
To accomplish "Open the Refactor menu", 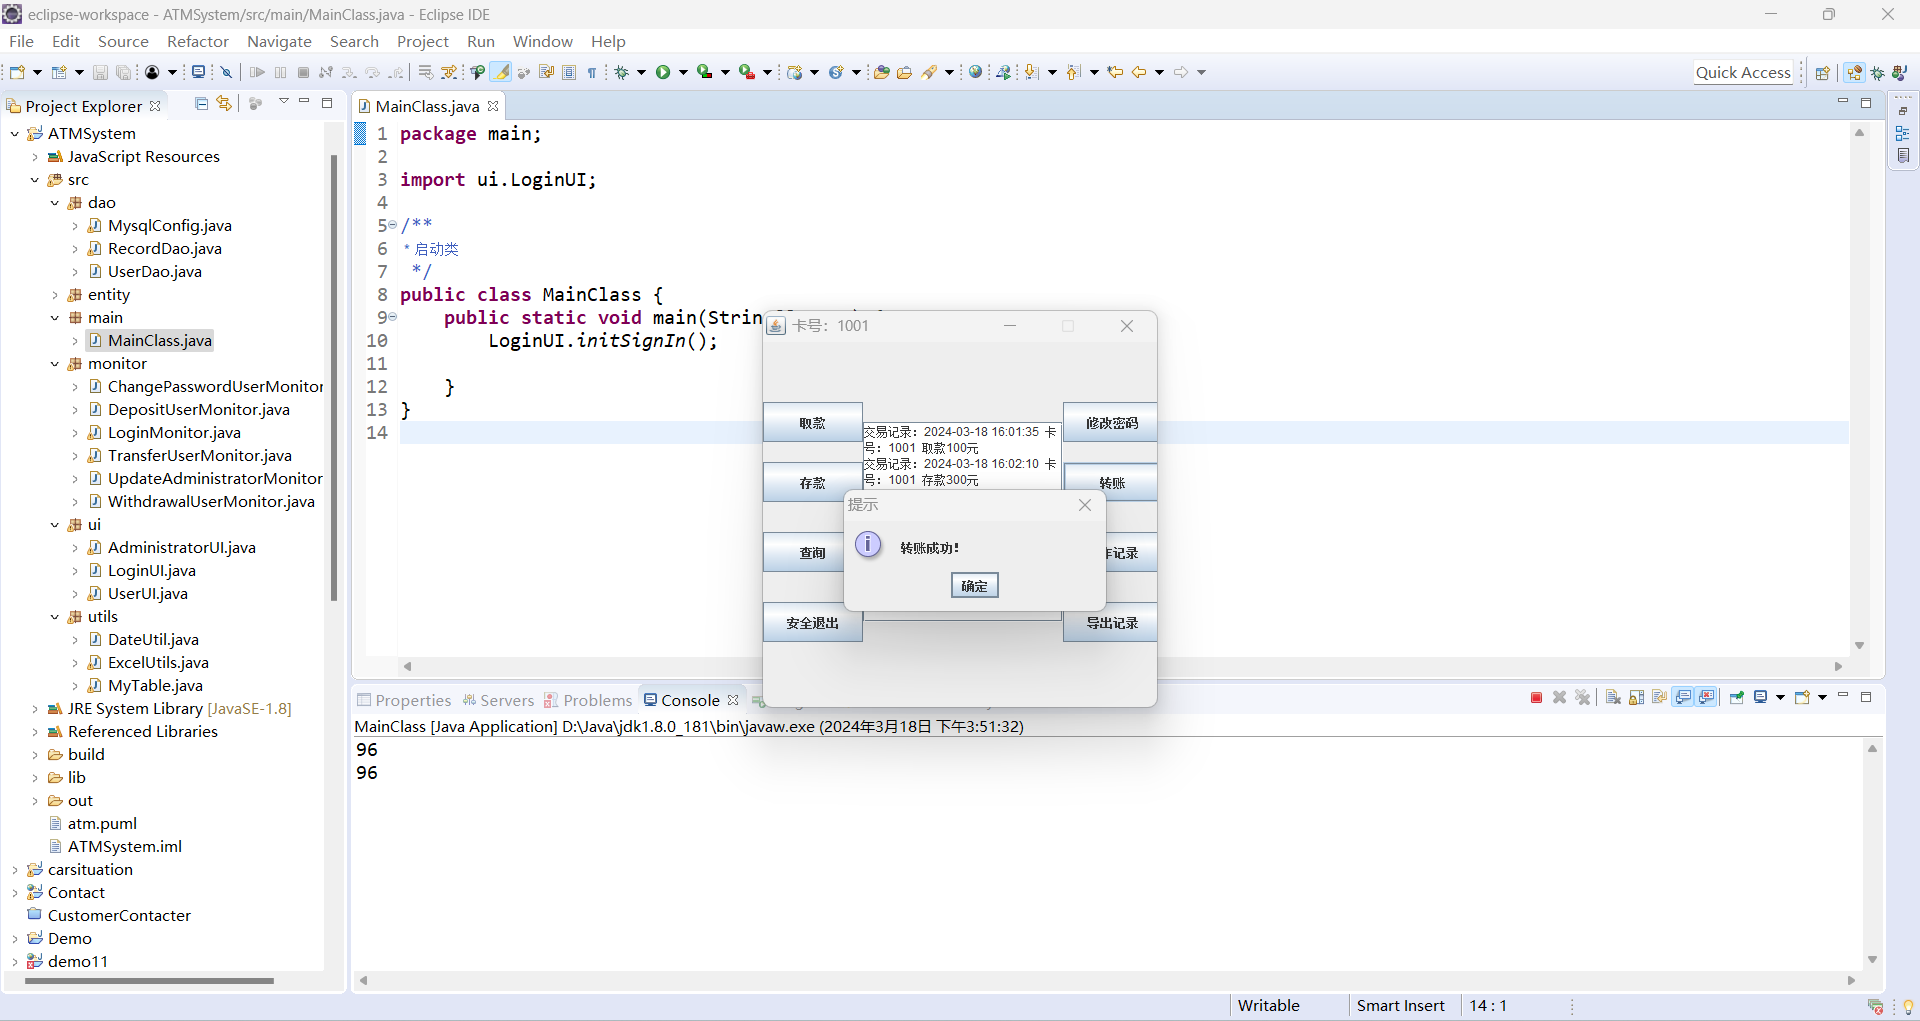I will pos(198,41).
